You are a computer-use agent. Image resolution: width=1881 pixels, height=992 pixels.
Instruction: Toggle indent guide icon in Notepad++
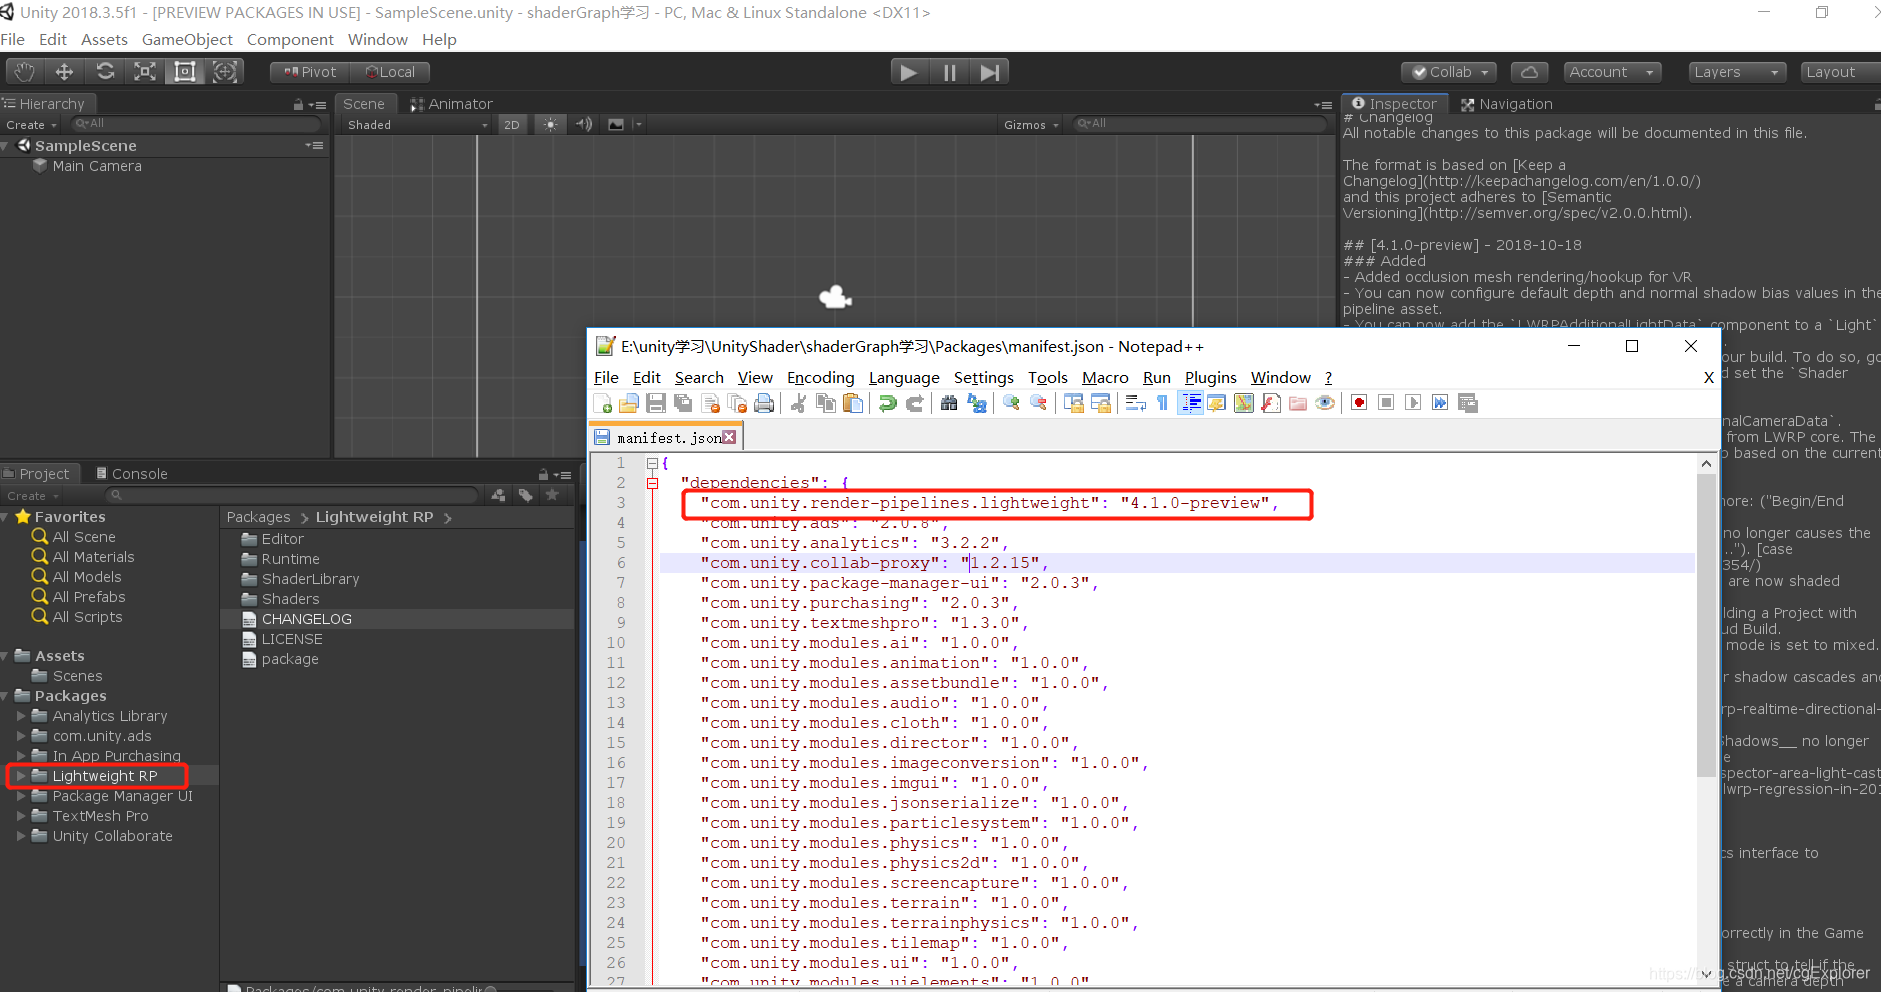1190,403
